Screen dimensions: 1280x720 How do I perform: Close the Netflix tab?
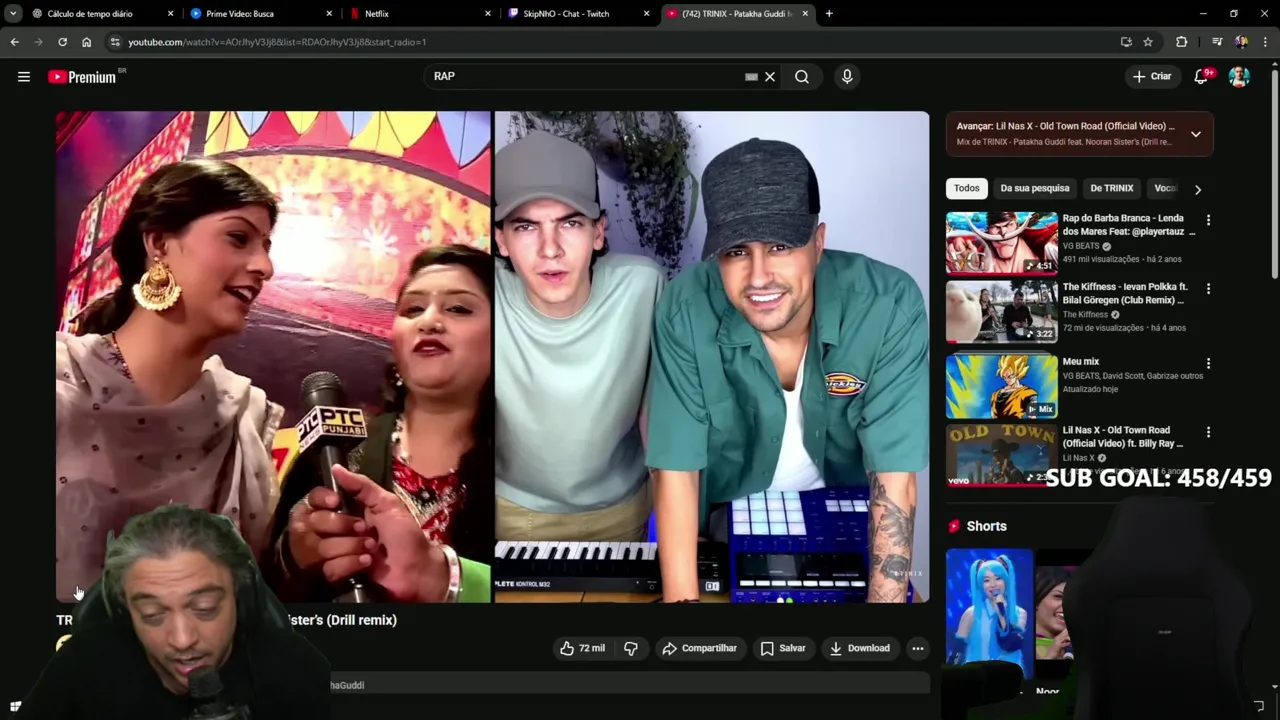[488, 14]
